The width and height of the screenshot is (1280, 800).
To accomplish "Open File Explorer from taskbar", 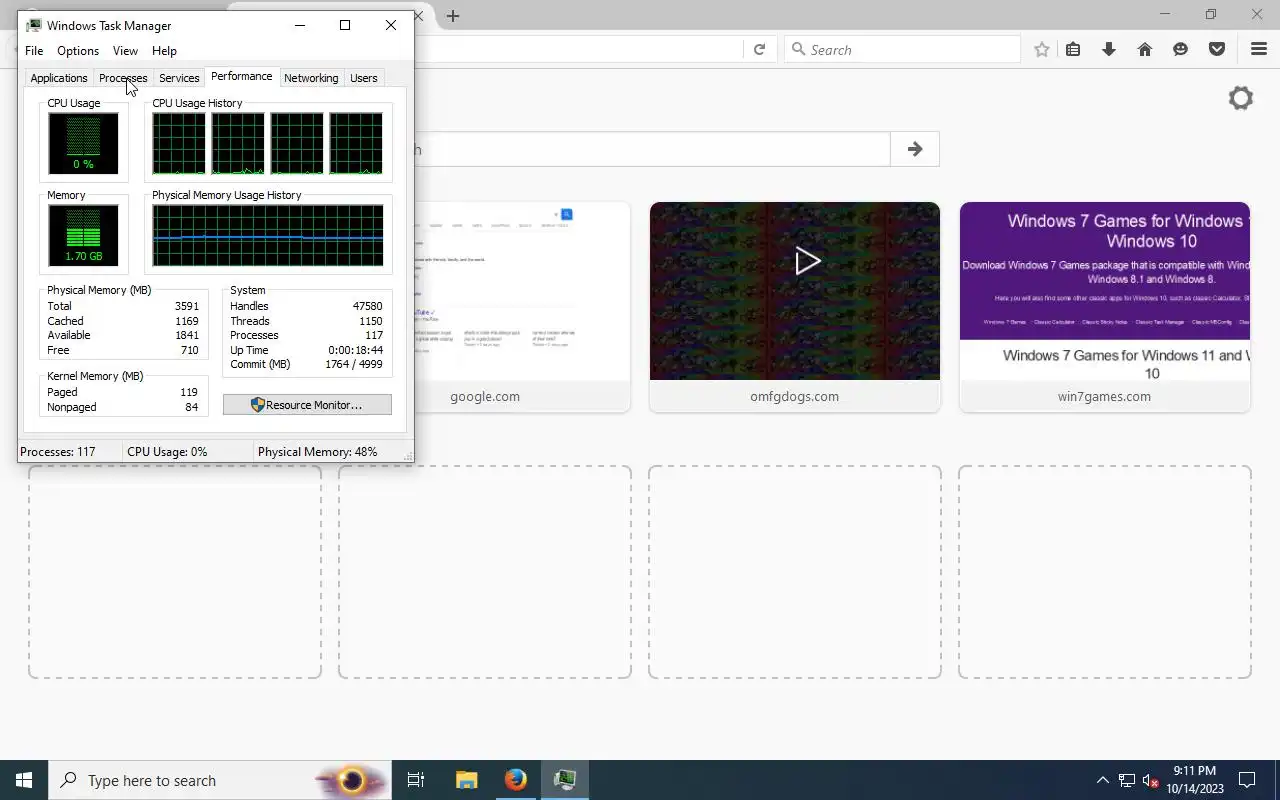I will (x=467, y=780).
